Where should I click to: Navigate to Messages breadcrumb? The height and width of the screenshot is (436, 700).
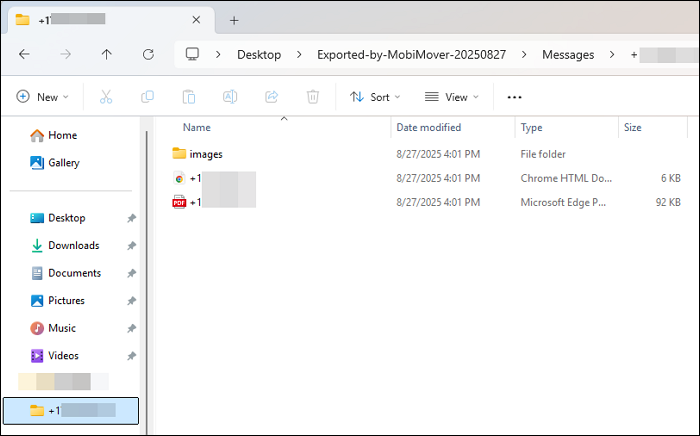click(568, 54)
